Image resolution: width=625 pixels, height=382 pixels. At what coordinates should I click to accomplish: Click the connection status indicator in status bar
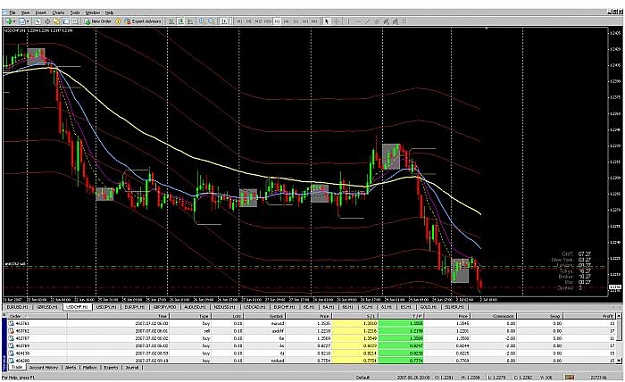[x=570, y=376]
